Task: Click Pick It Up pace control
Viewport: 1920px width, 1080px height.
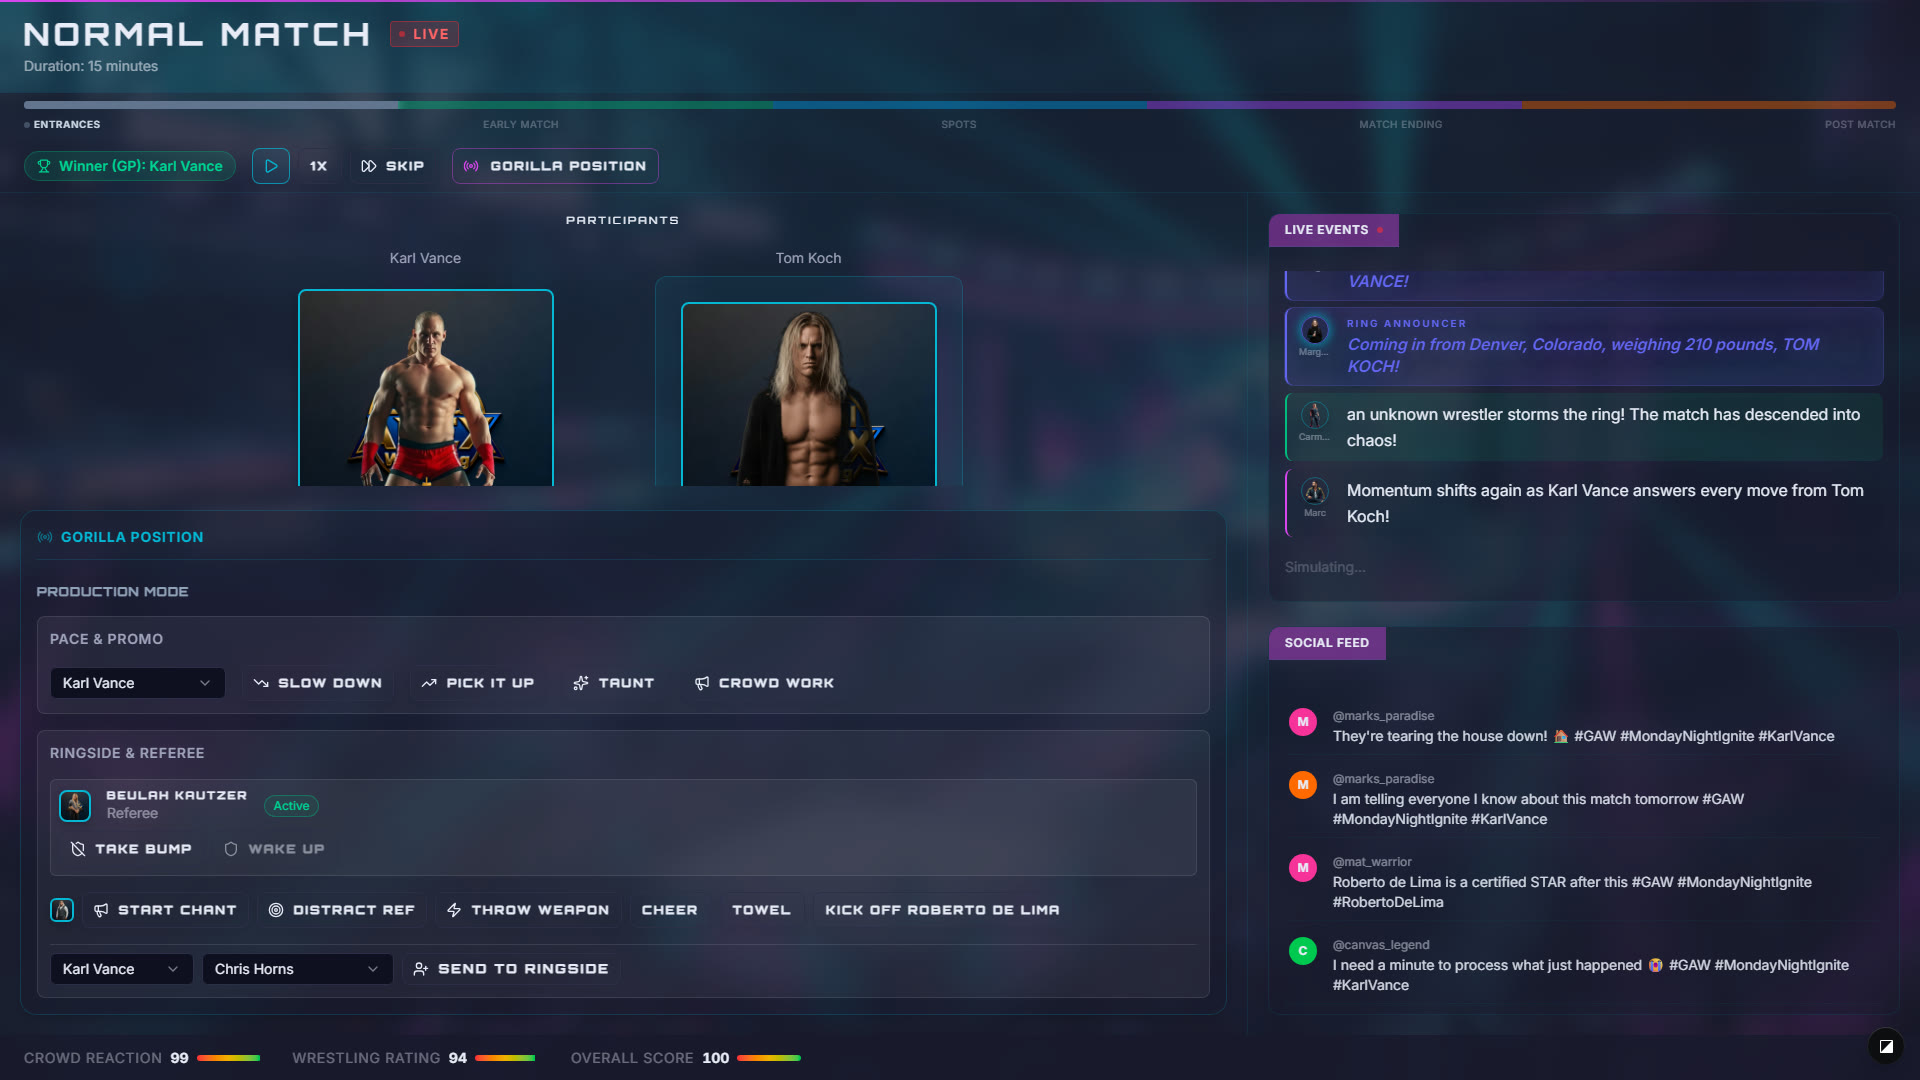Action: 478,683
